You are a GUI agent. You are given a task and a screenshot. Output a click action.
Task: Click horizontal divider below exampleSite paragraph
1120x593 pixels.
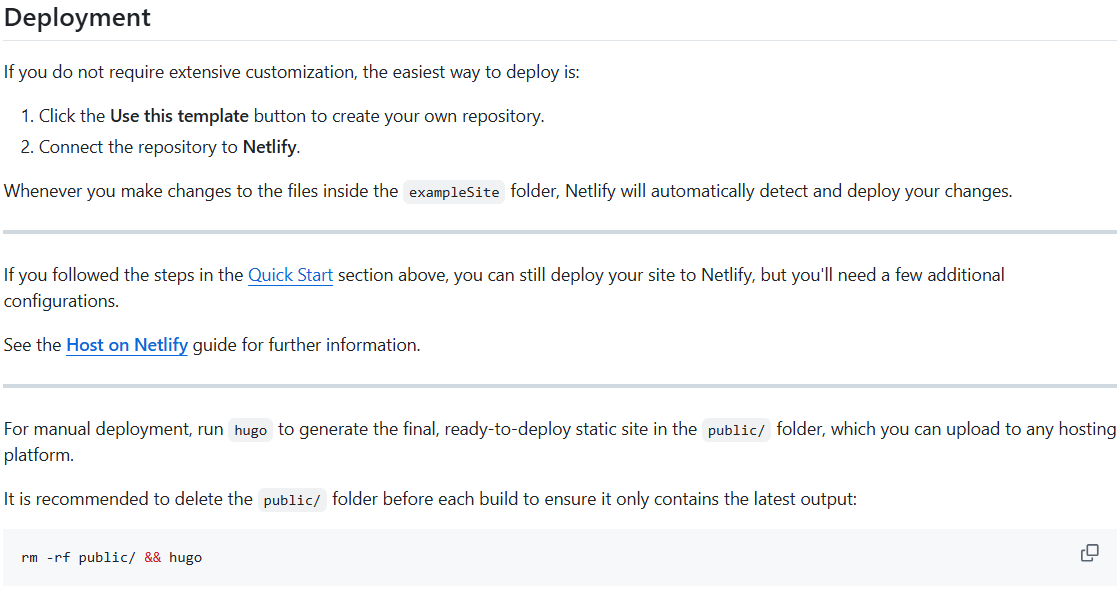560,232
